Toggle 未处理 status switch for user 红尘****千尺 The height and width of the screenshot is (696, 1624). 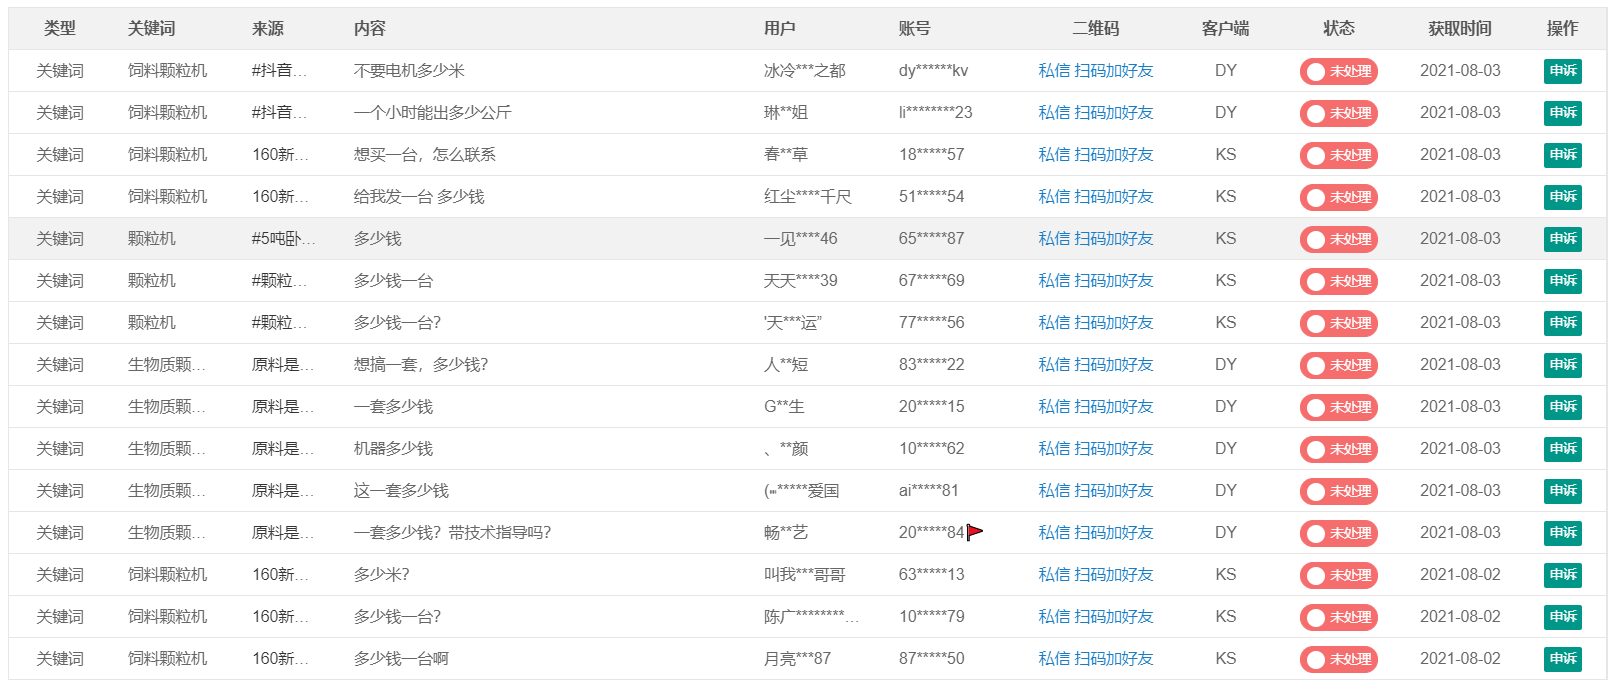[1338, 197]
